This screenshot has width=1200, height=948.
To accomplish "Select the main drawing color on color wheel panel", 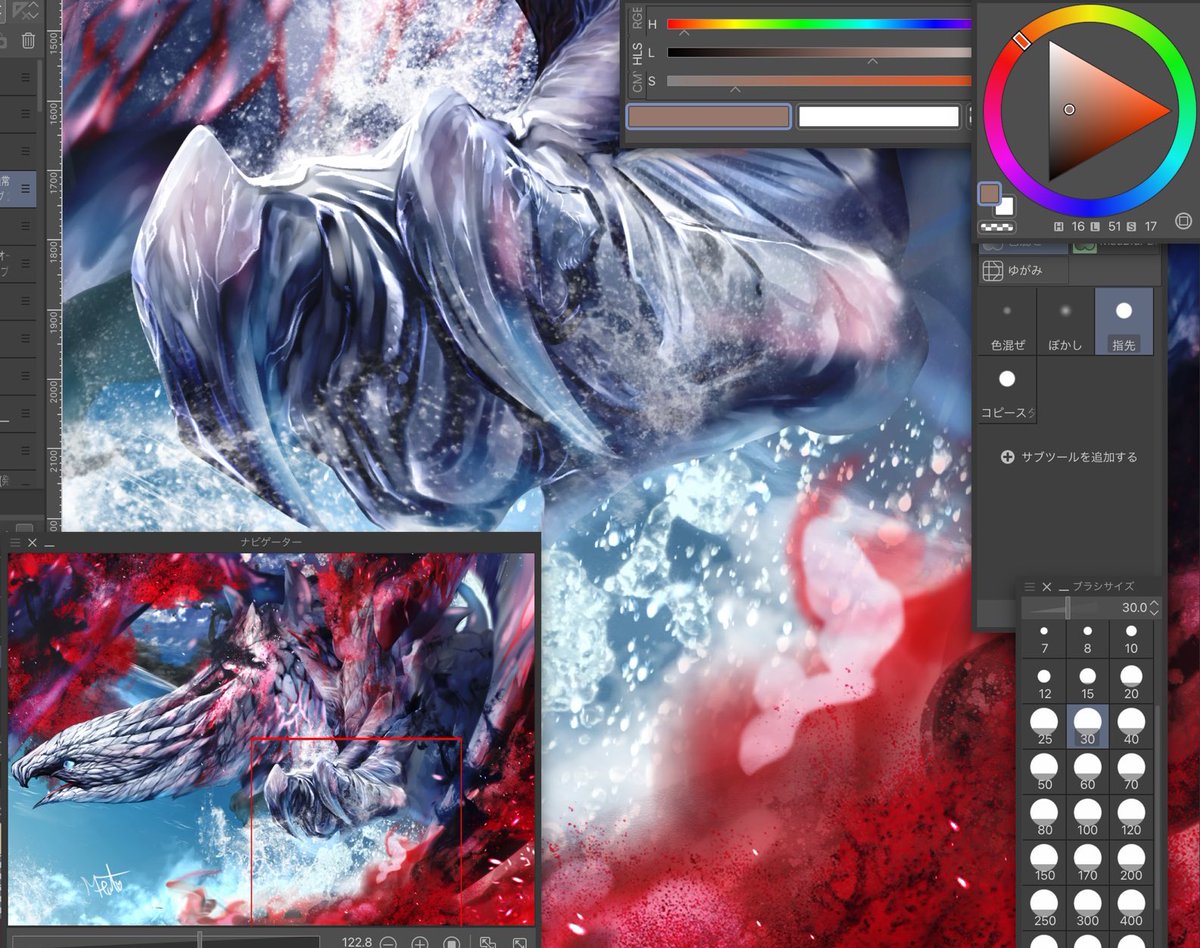I will pyautogui.click(x=989, y=192).
